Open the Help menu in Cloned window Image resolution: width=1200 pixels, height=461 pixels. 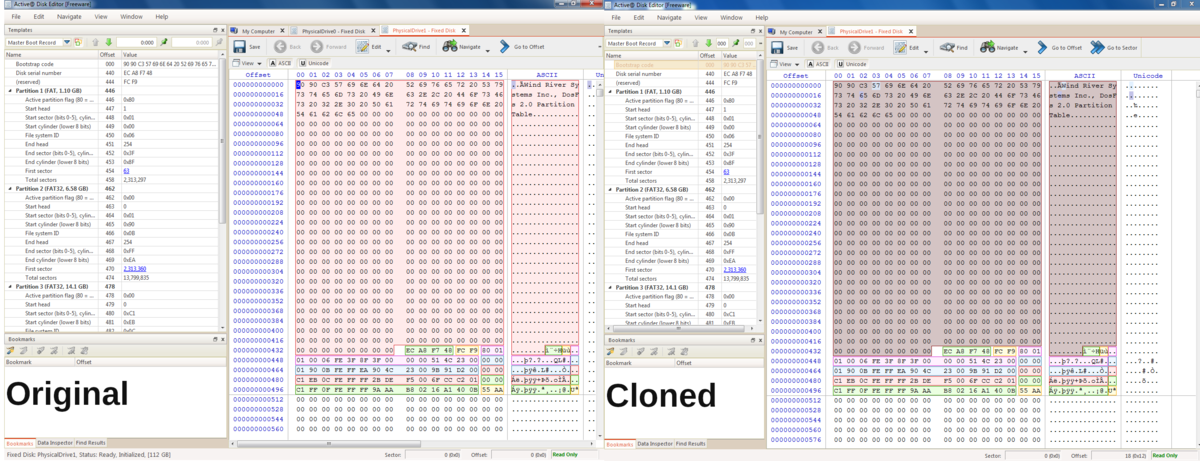(762, 17)
